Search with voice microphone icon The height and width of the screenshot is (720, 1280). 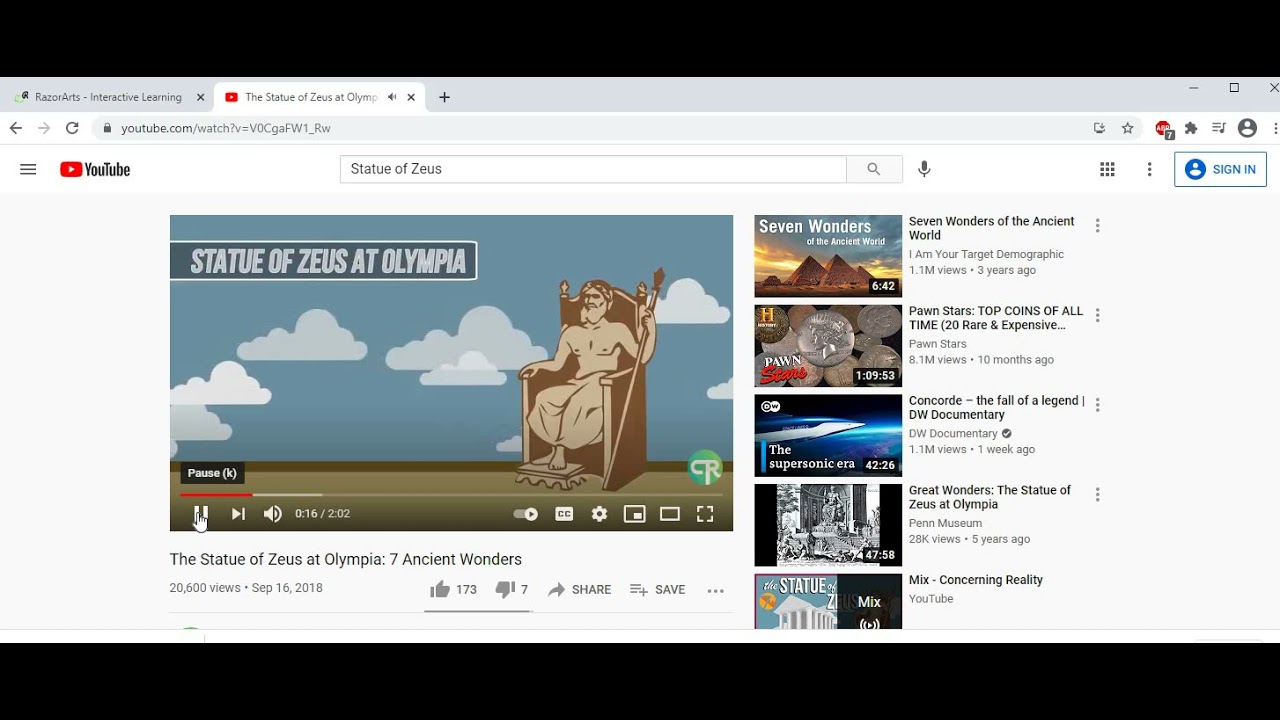[x=924, y=169]
